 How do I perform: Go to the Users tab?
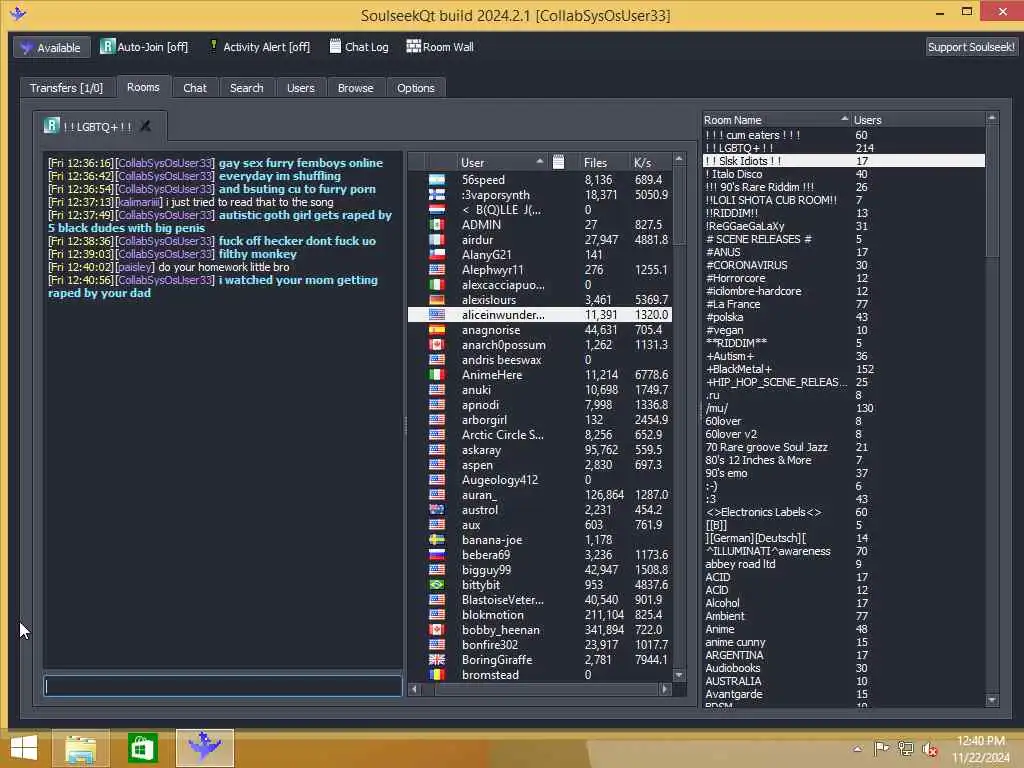coord(300,88)
